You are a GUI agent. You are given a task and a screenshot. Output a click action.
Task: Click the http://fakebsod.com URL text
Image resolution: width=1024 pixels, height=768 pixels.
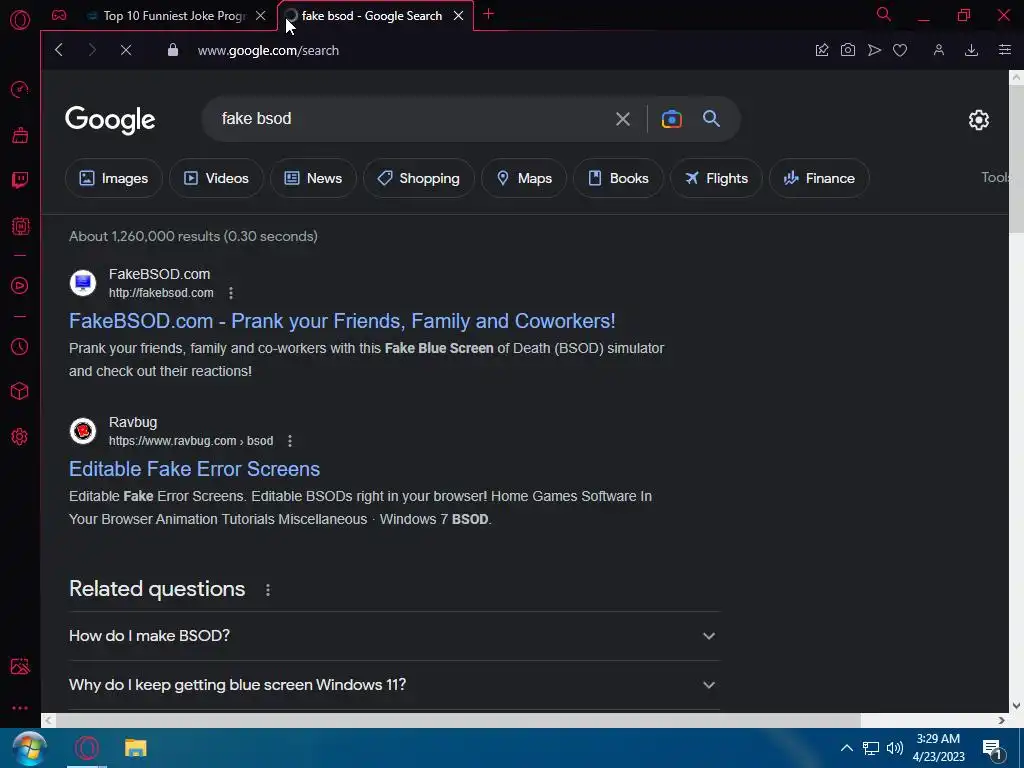tap(161, 293)
